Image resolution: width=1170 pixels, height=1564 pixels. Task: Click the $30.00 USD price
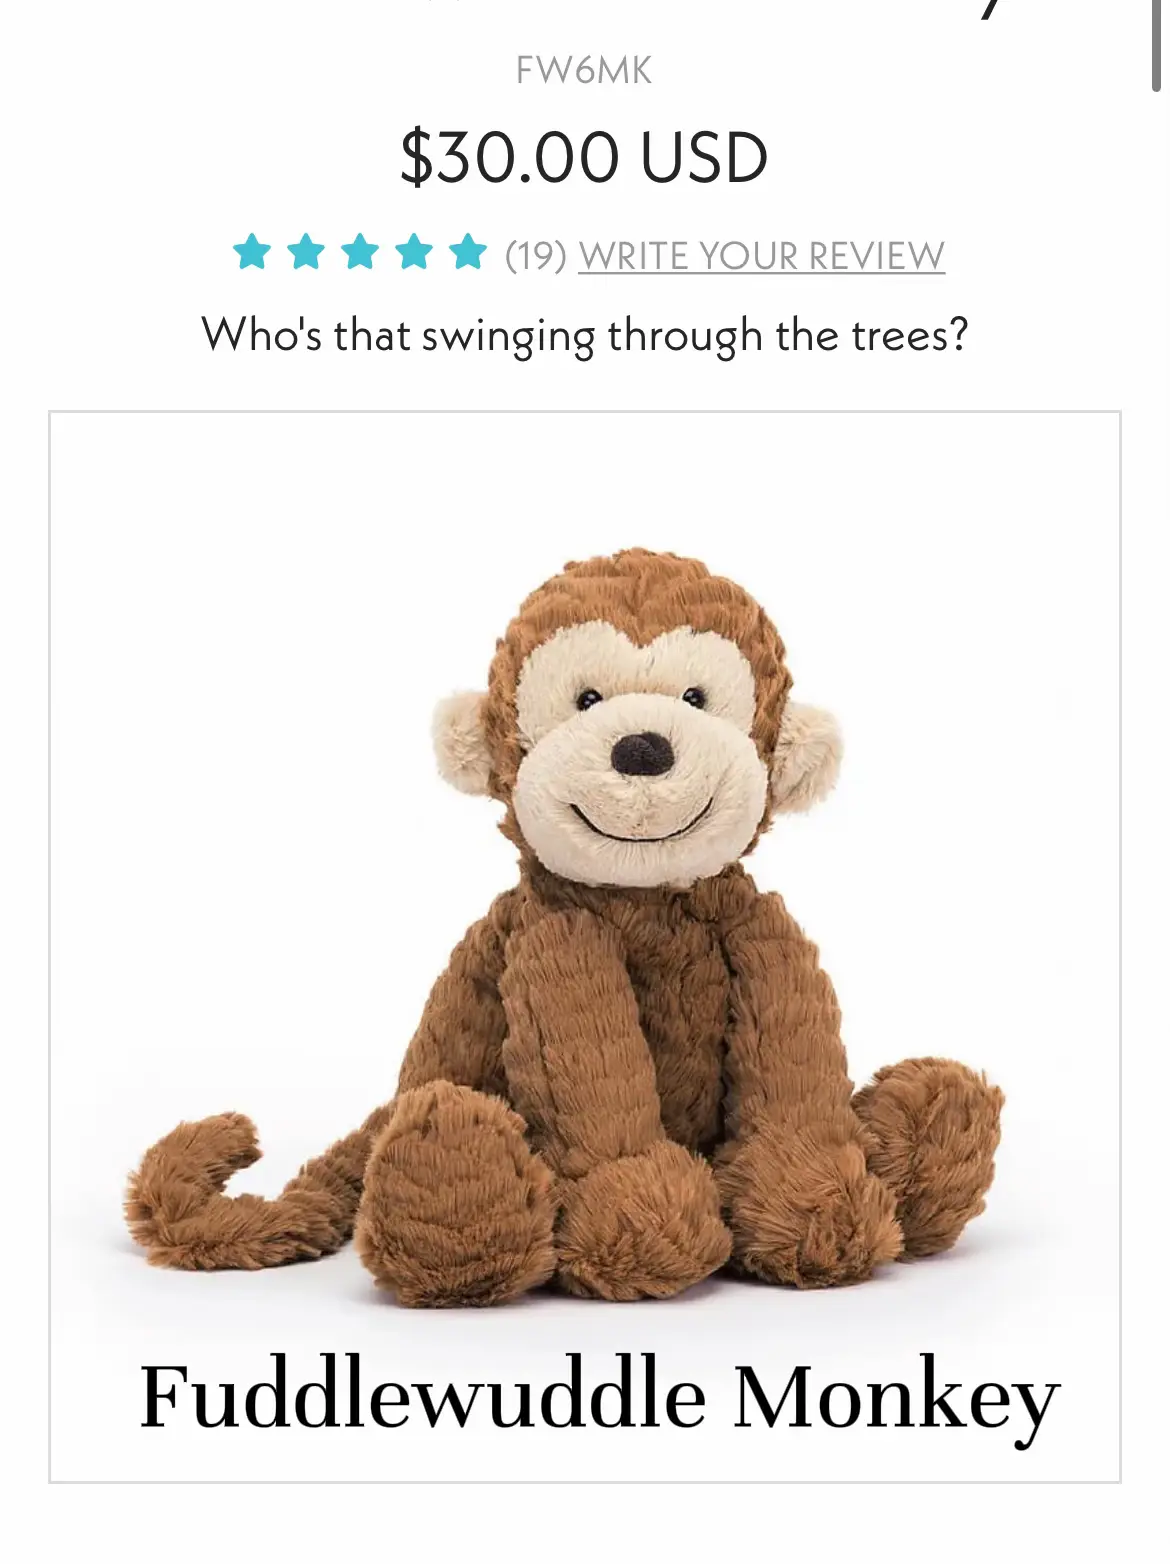(x=584, y=157)
